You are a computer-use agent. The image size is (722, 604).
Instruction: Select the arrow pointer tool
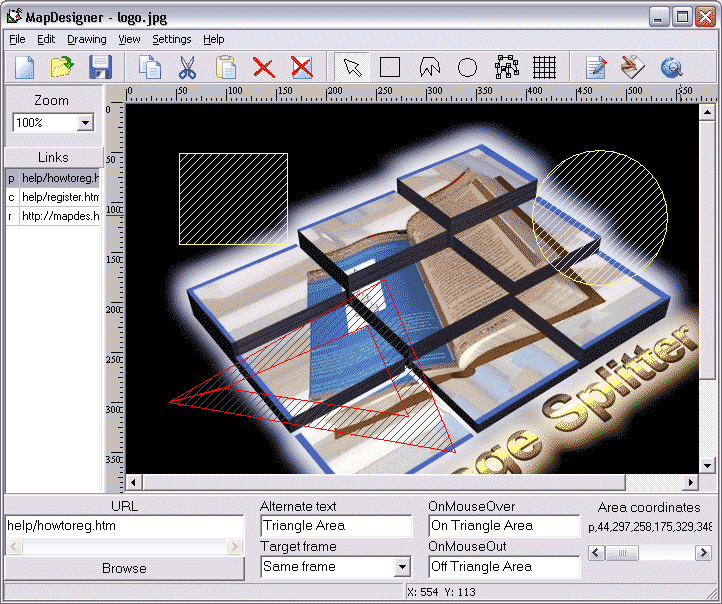pos(352,67)
